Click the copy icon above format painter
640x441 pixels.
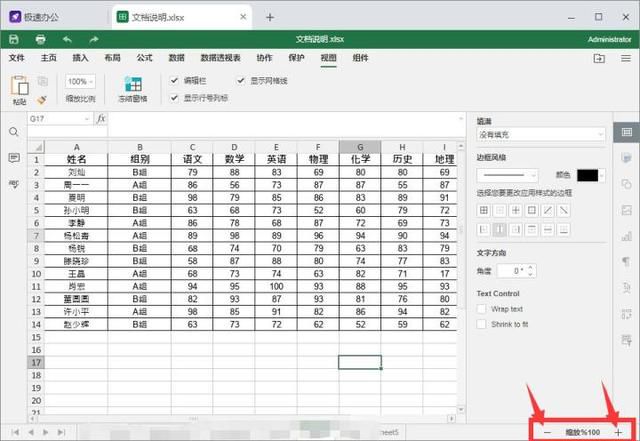pyautogui.click(x=42, y=81)
